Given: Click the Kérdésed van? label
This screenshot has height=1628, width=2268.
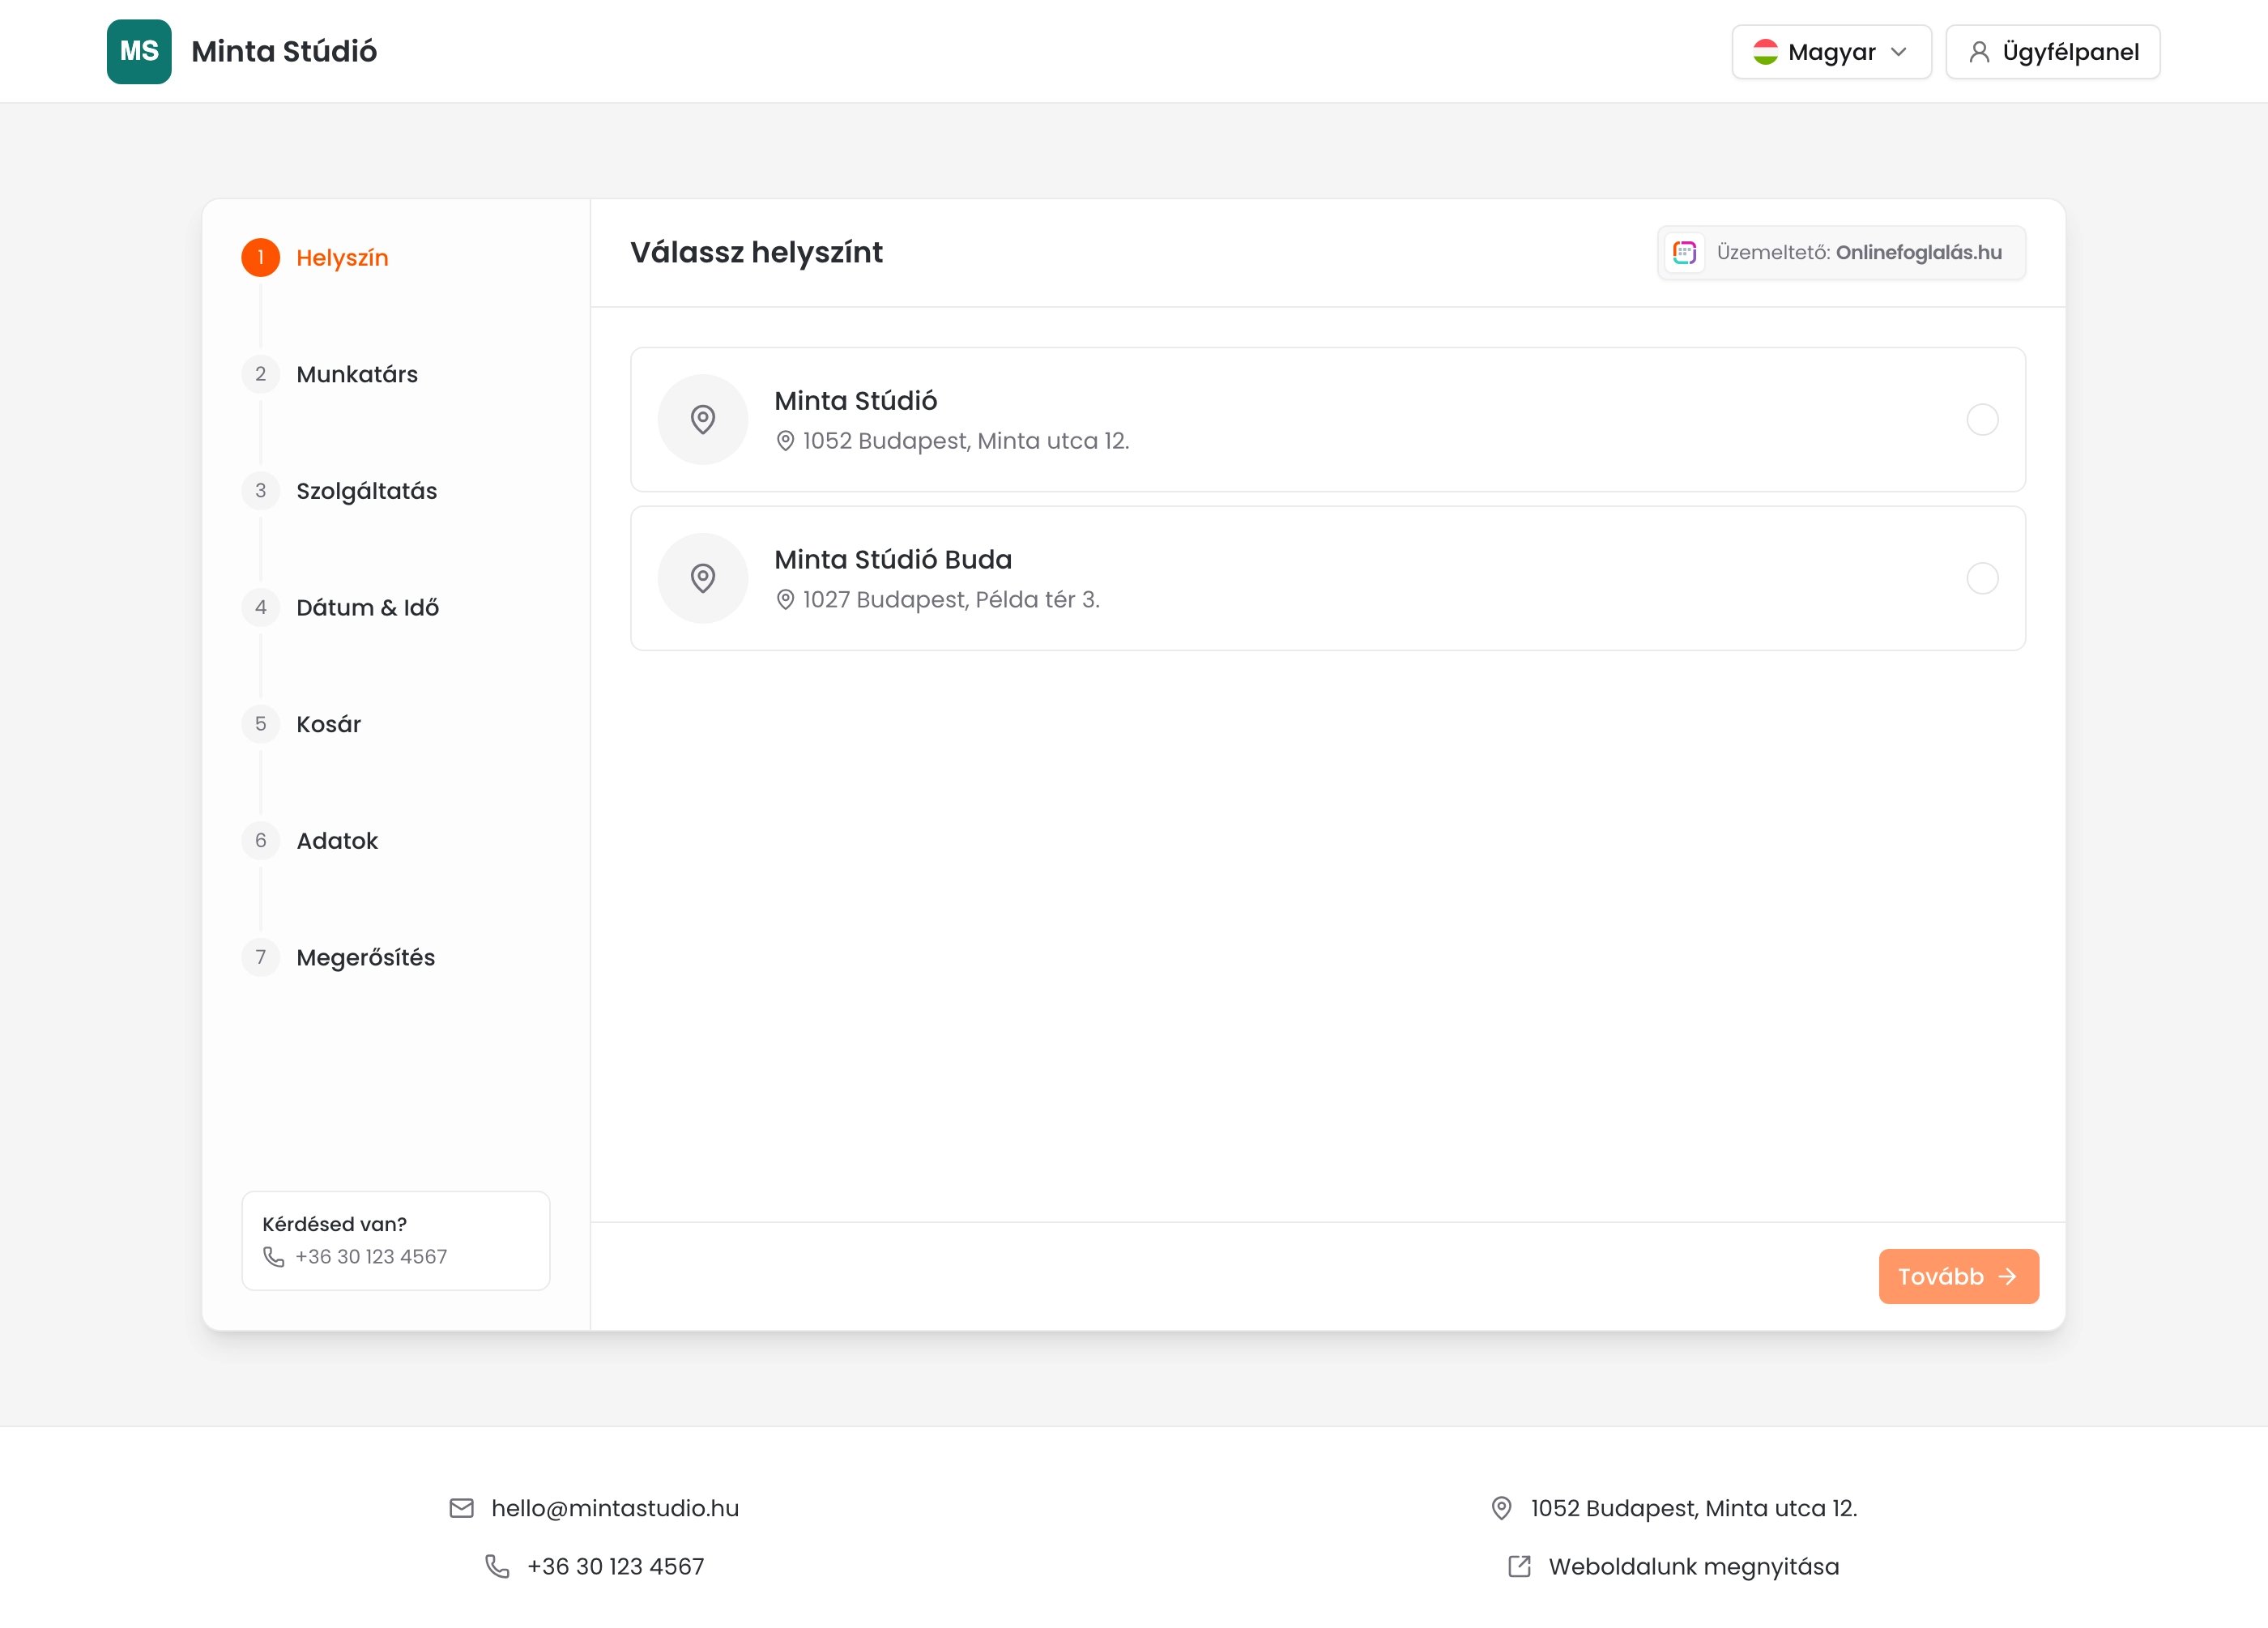Looking at the screenshot, I should [x=334, y=1224].
